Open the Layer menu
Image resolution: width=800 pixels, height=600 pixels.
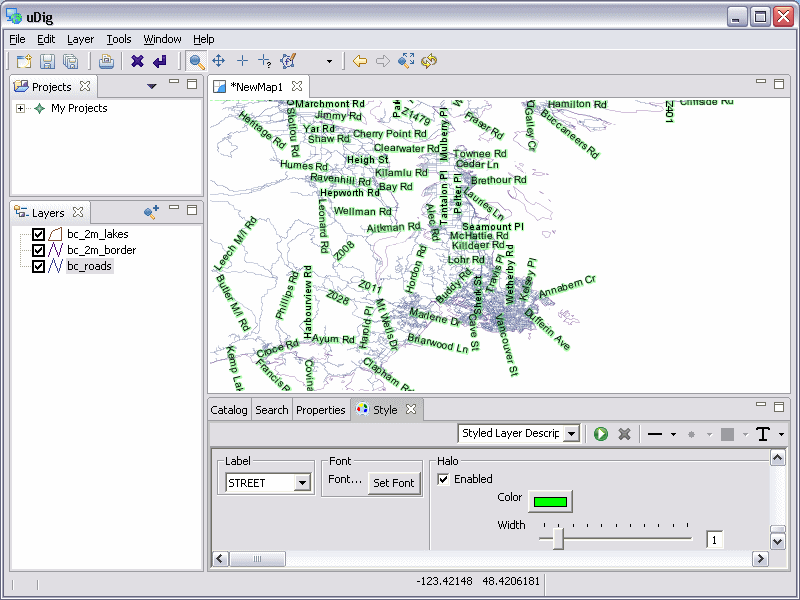80,39
